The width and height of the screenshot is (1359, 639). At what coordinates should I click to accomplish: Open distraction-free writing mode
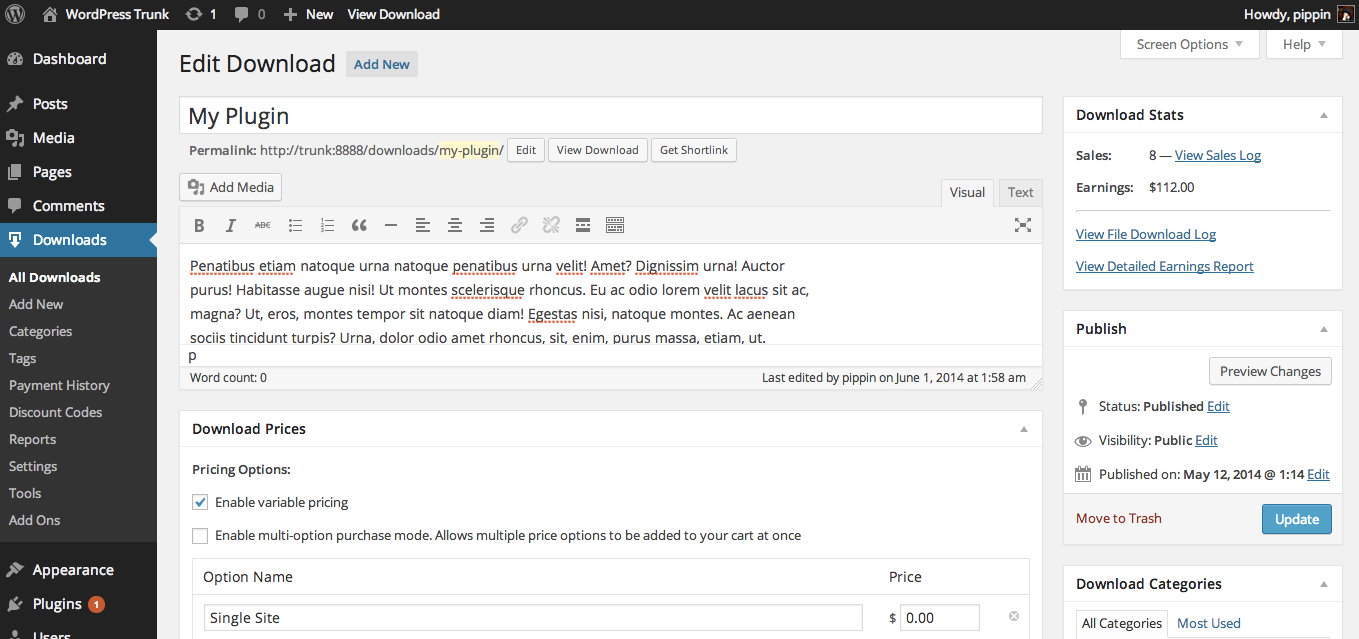(x=1023, y=225)
